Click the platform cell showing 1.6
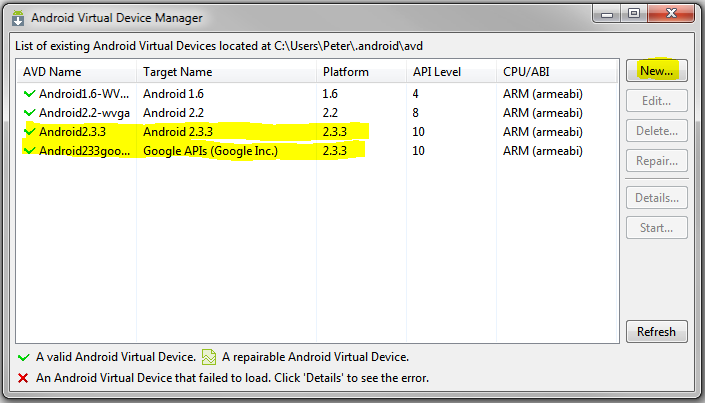The width and height of the screenshot is (705, 403). pyautogui.click(x=330, y=94)
